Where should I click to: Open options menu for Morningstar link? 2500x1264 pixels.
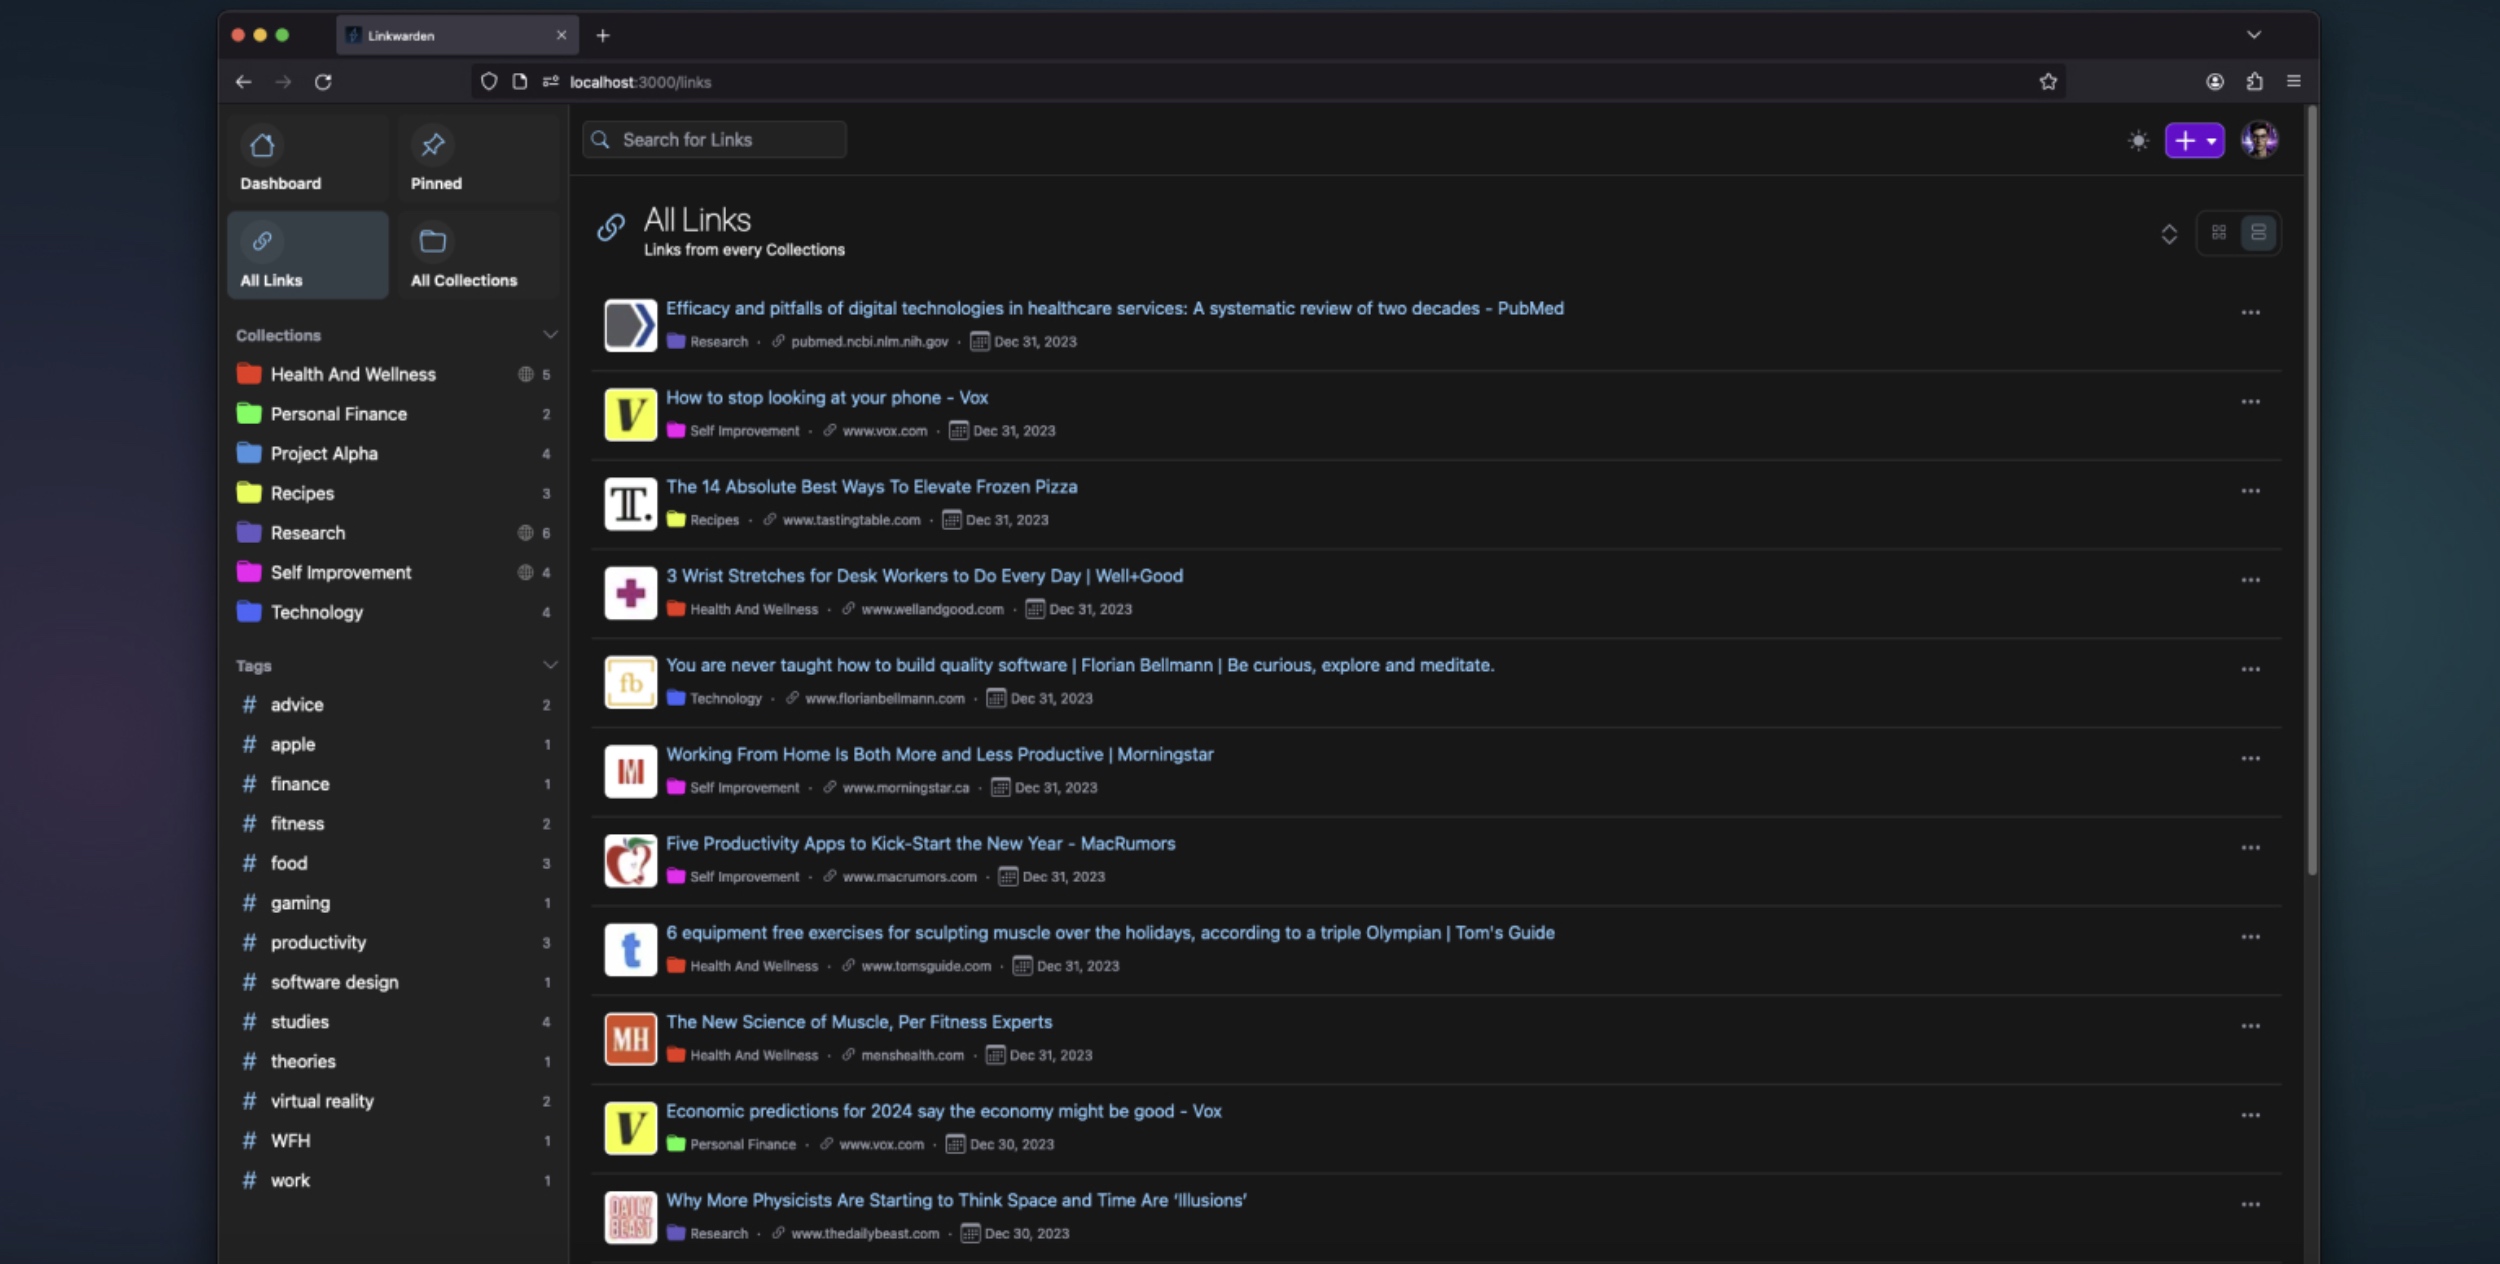[x=2250, y=759]
